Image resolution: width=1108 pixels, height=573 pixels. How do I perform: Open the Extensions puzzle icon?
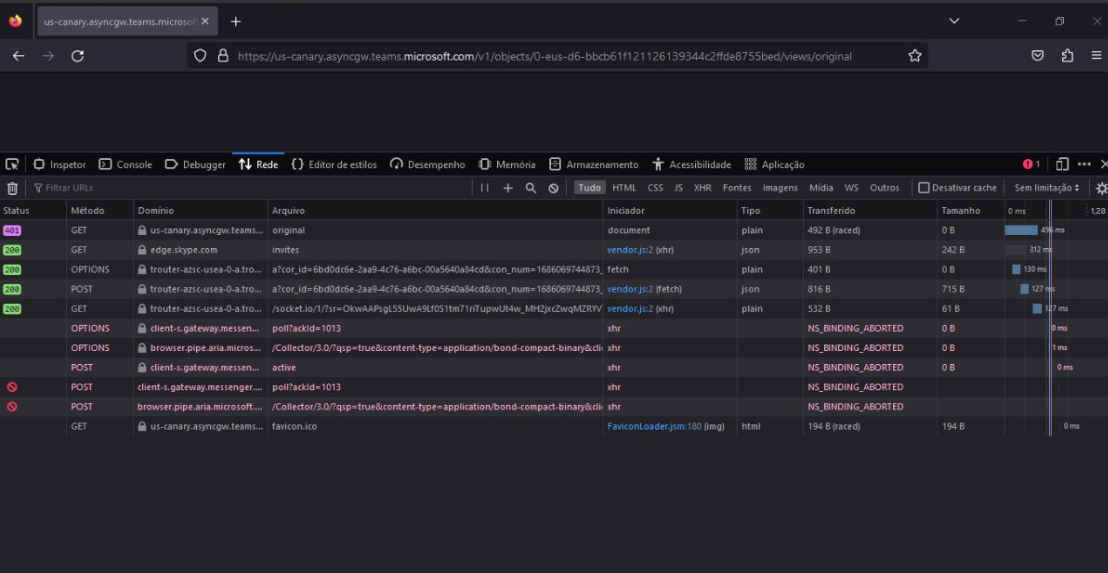(1067, 56)
